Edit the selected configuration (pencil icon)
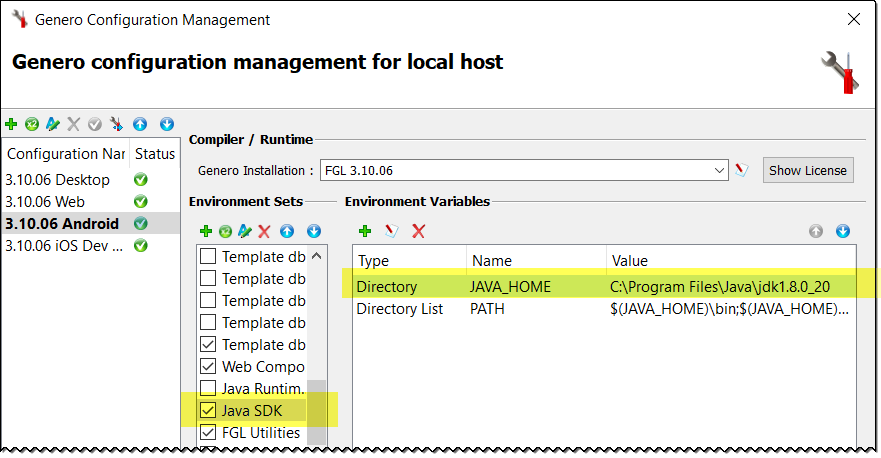The width and height of the screenshot is (881, 458). (x=53, y=124)
